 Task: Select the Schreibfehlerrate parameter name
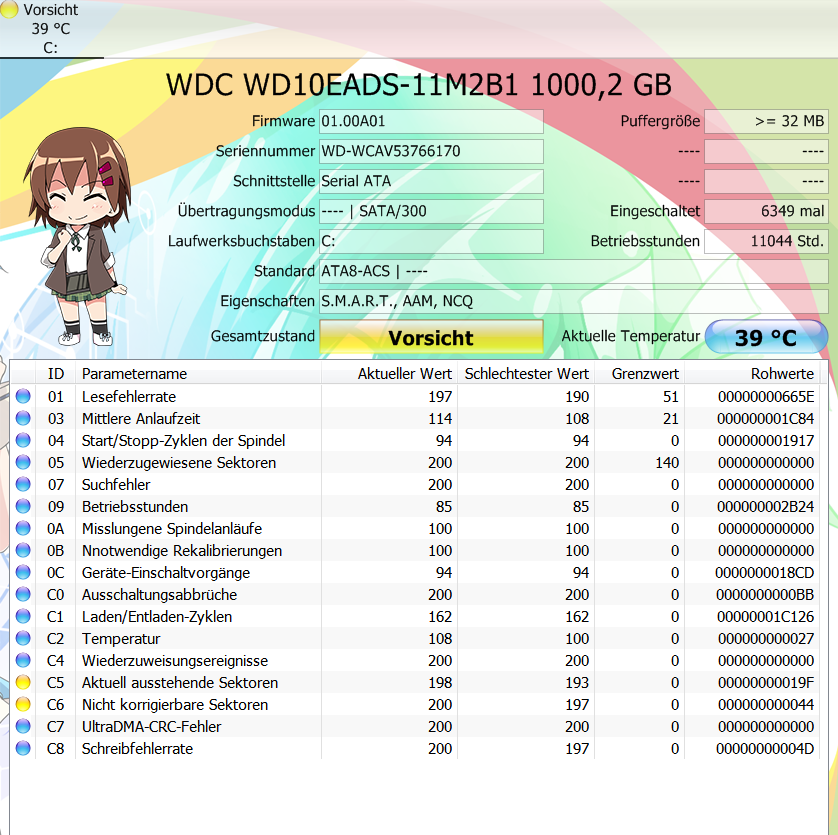coord(137,749)
